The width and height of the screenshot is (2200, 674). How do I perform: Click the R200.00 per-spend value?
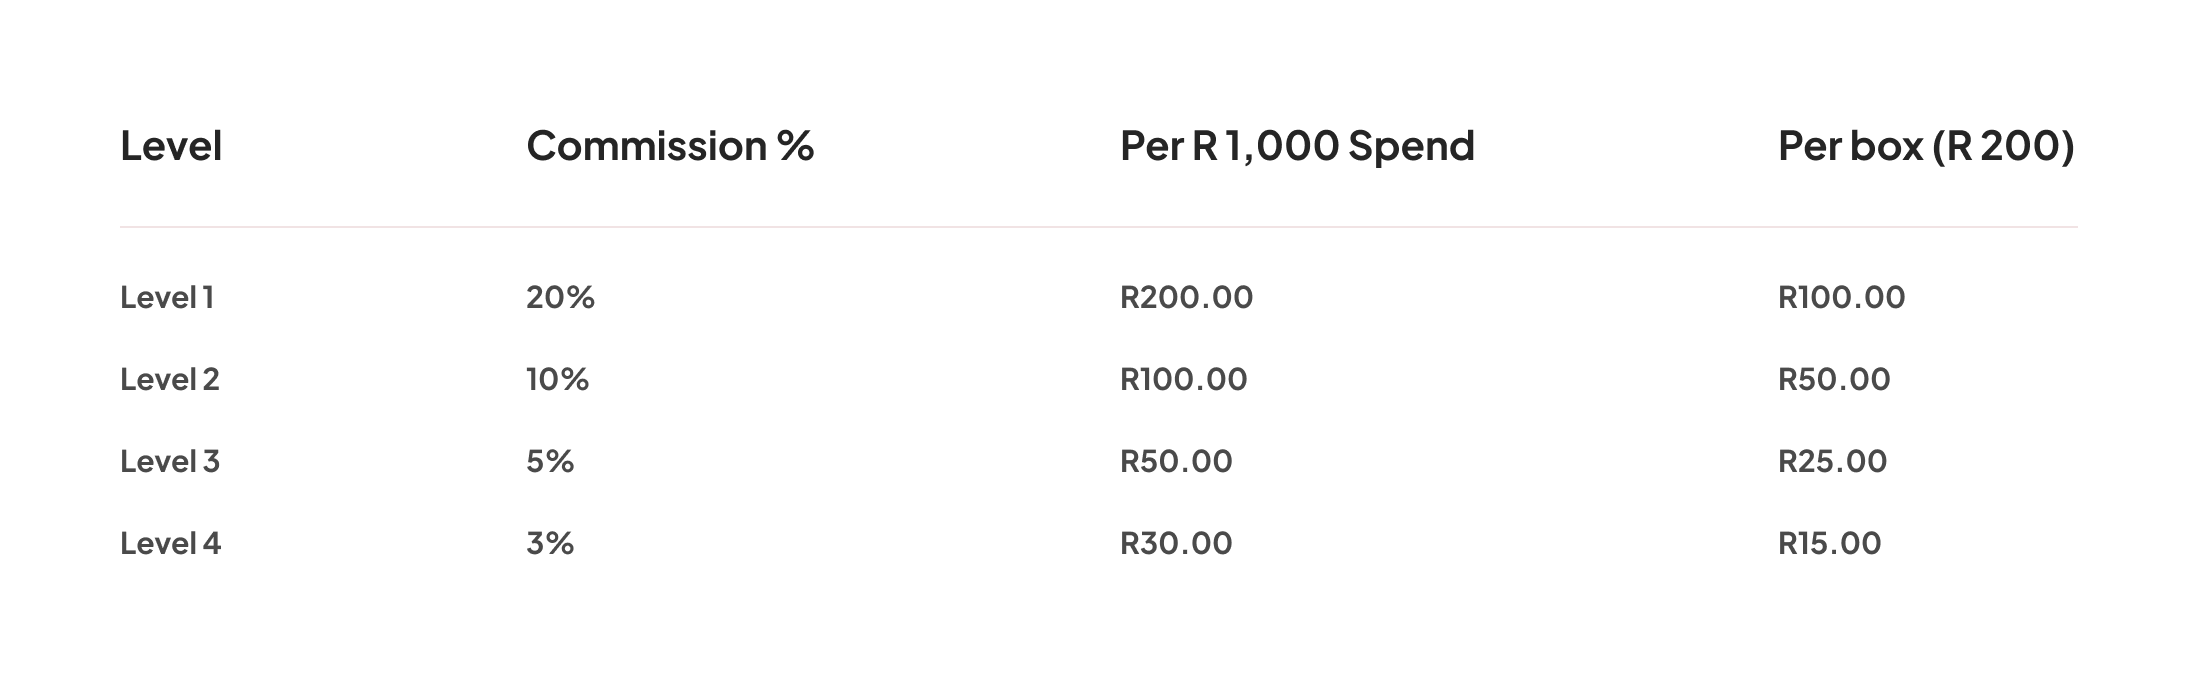coord(1186,297)
